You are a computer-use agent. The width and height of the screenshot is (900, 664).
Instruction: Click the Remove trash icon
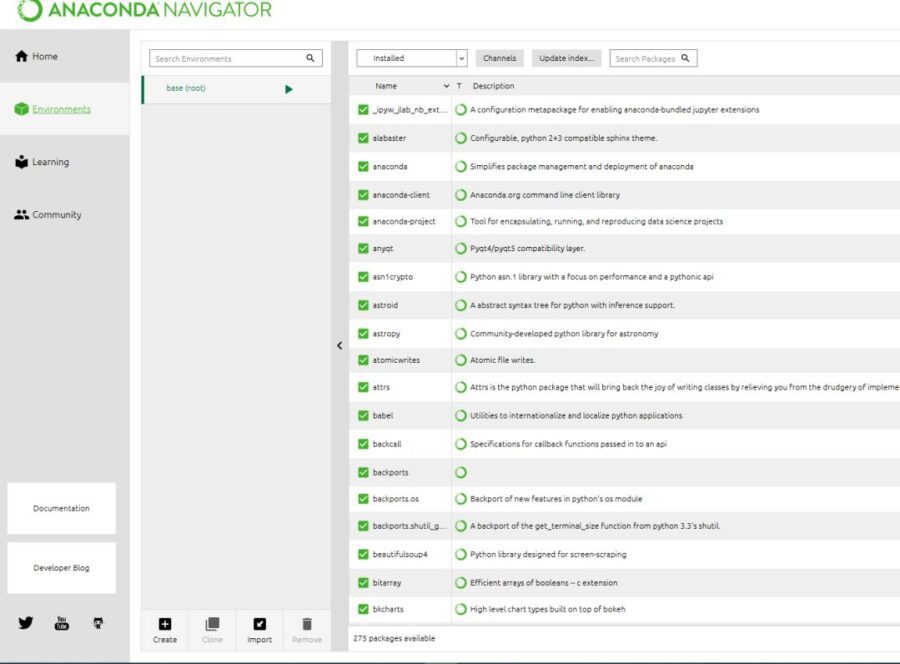[x=307, y=624]
